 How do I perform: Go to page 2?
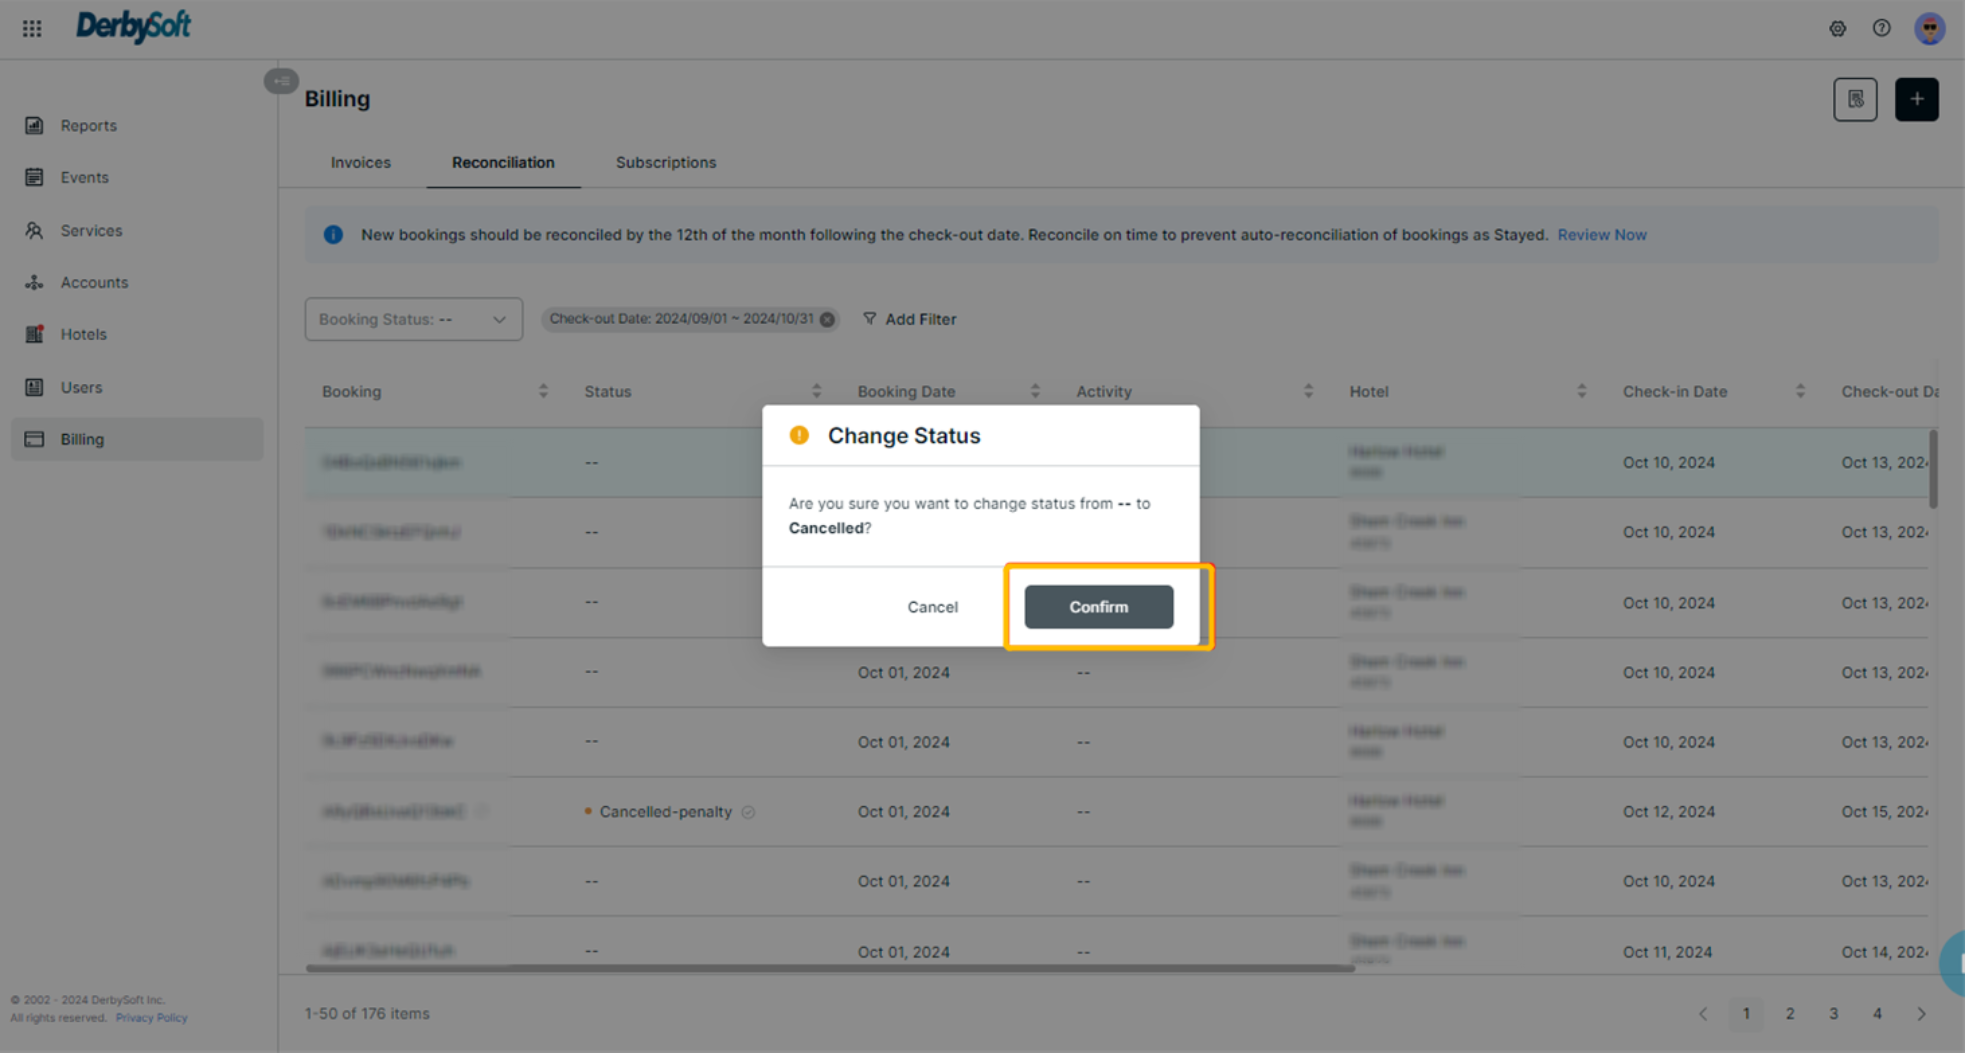click(1789, 1013)
